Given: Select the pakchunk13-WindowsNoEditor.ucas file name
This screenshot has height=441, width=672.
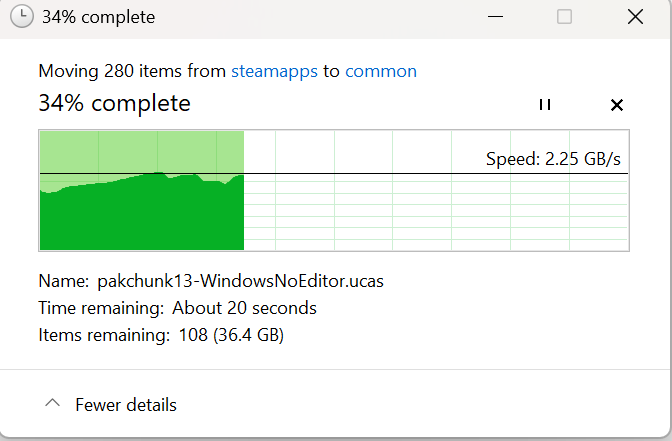Looking at the screenshot, I should 240,281.
